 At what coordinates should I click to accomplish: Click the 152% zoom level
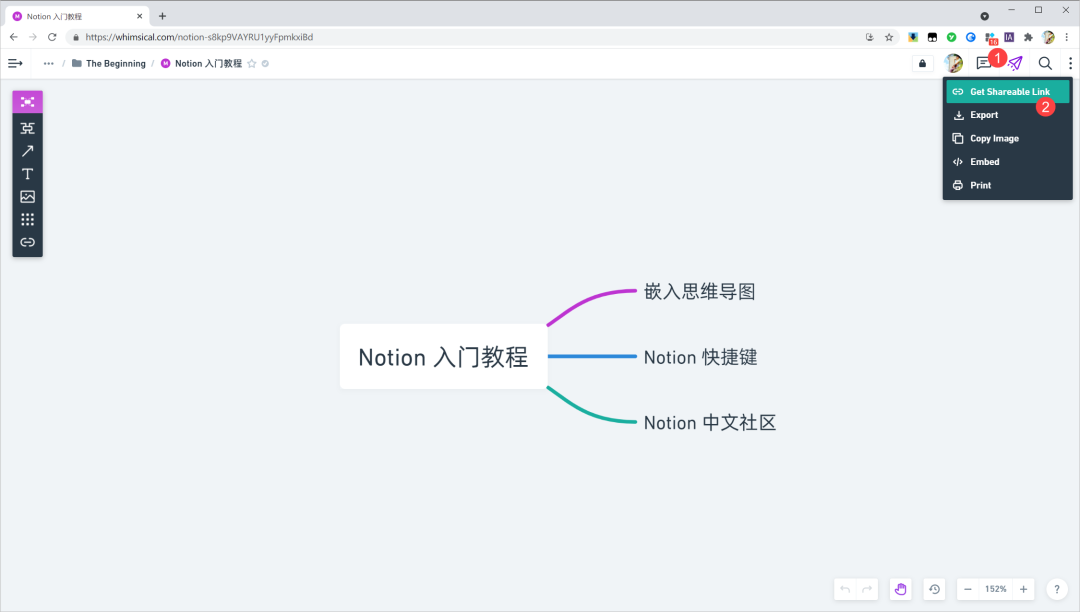(x=995, y=589)
